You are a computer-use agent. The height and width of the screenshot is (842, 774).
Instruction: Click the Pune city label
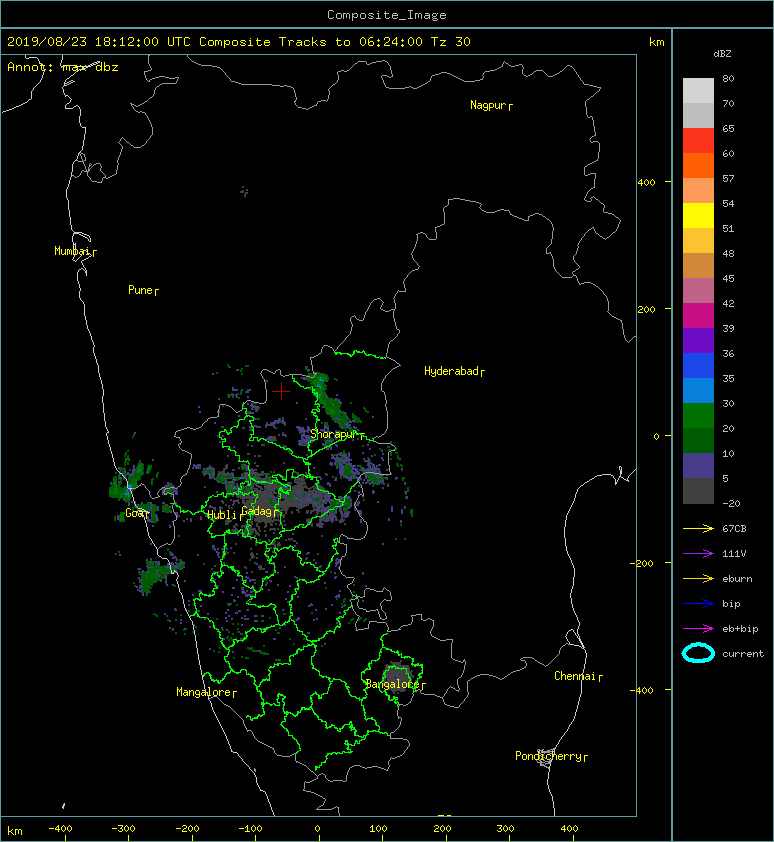tap(140, 290)
